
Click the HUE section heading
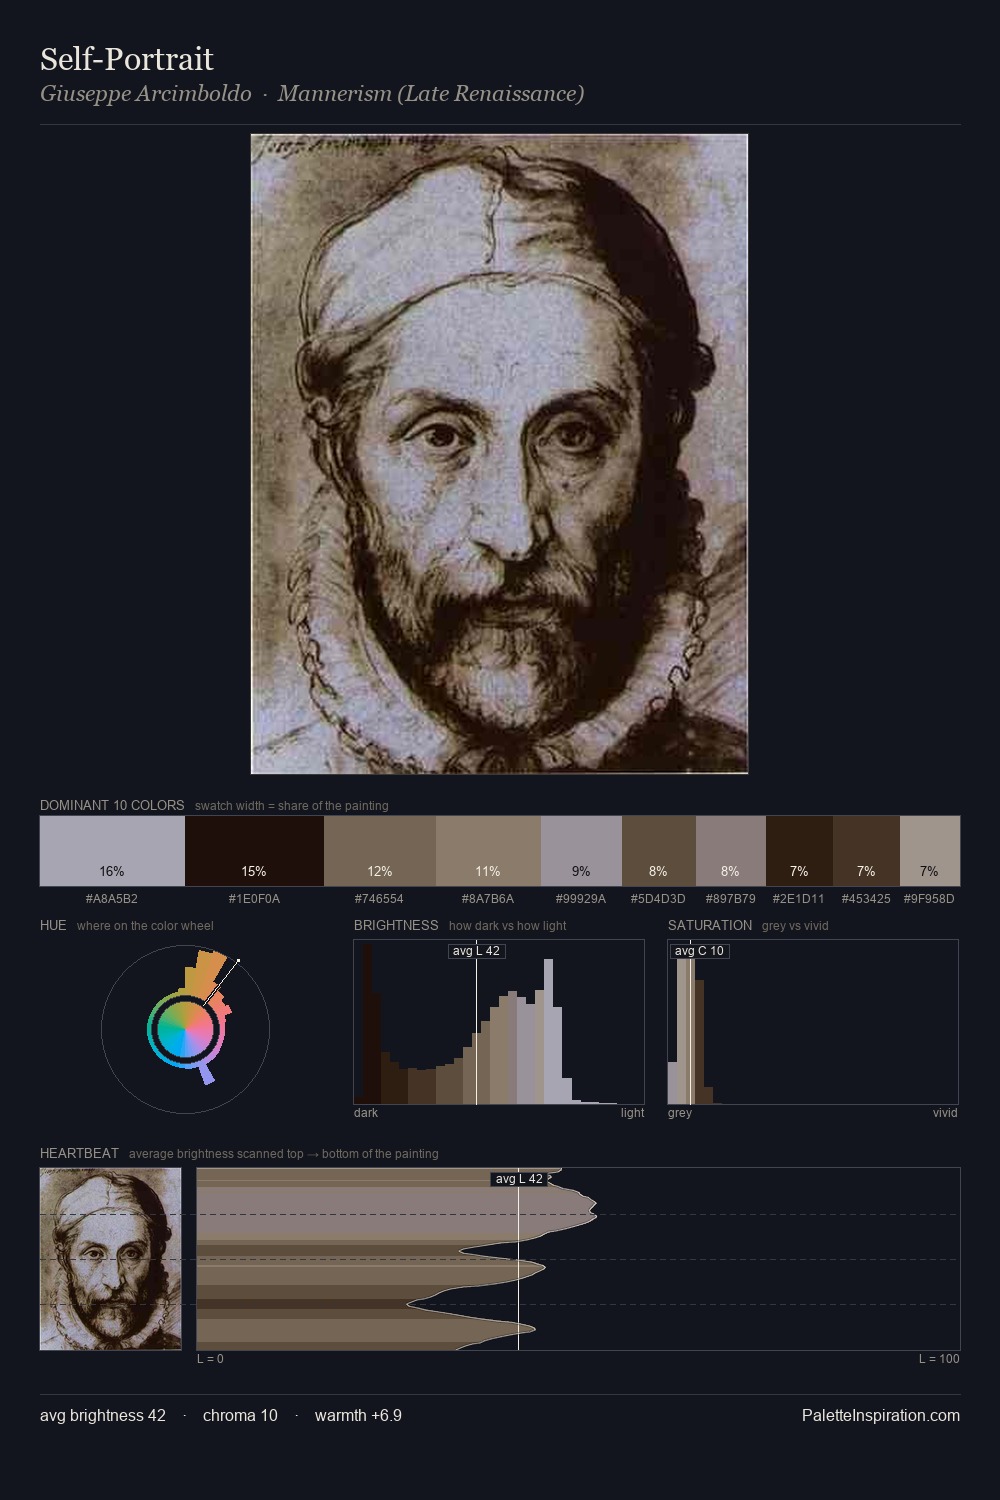[53, 925]
